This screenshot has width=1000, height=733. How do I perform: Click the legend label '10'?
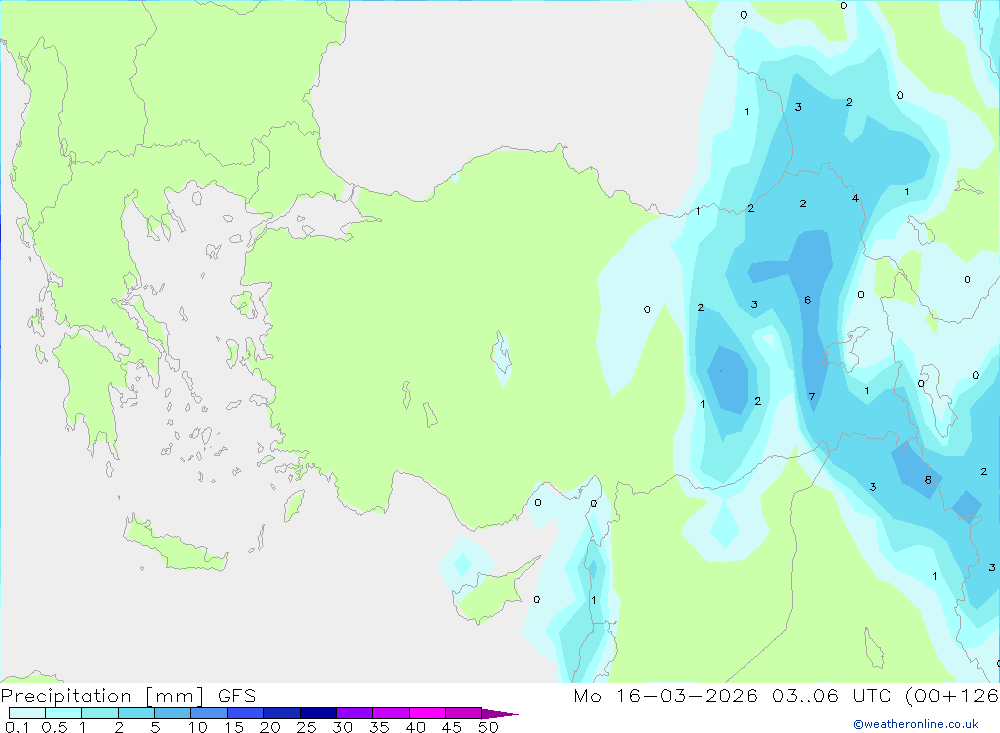point(198,727)
